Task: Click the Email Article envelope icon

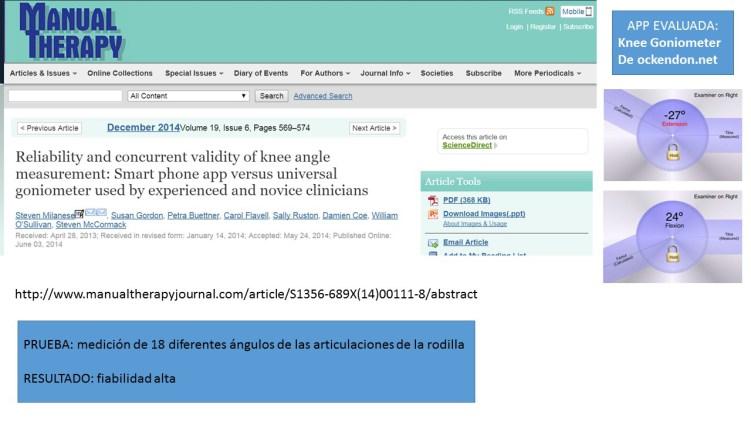Action: click(433, 243)
